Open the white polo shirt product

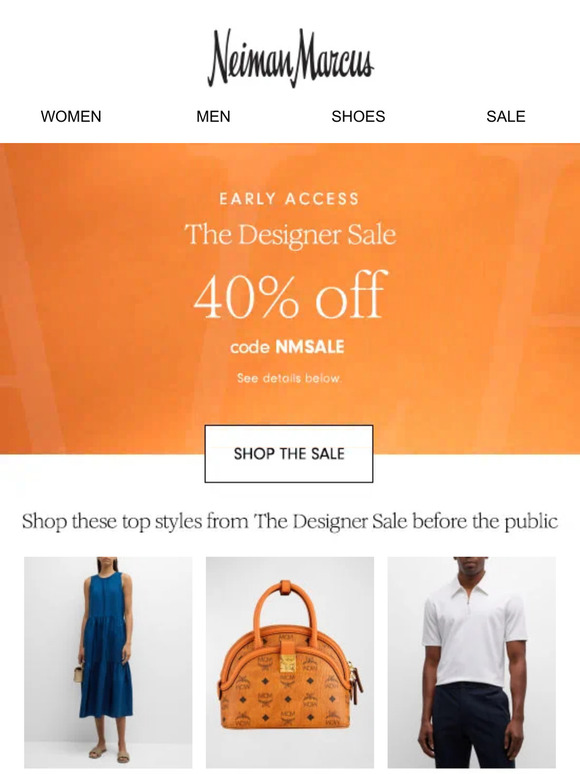tap(471, 662)
